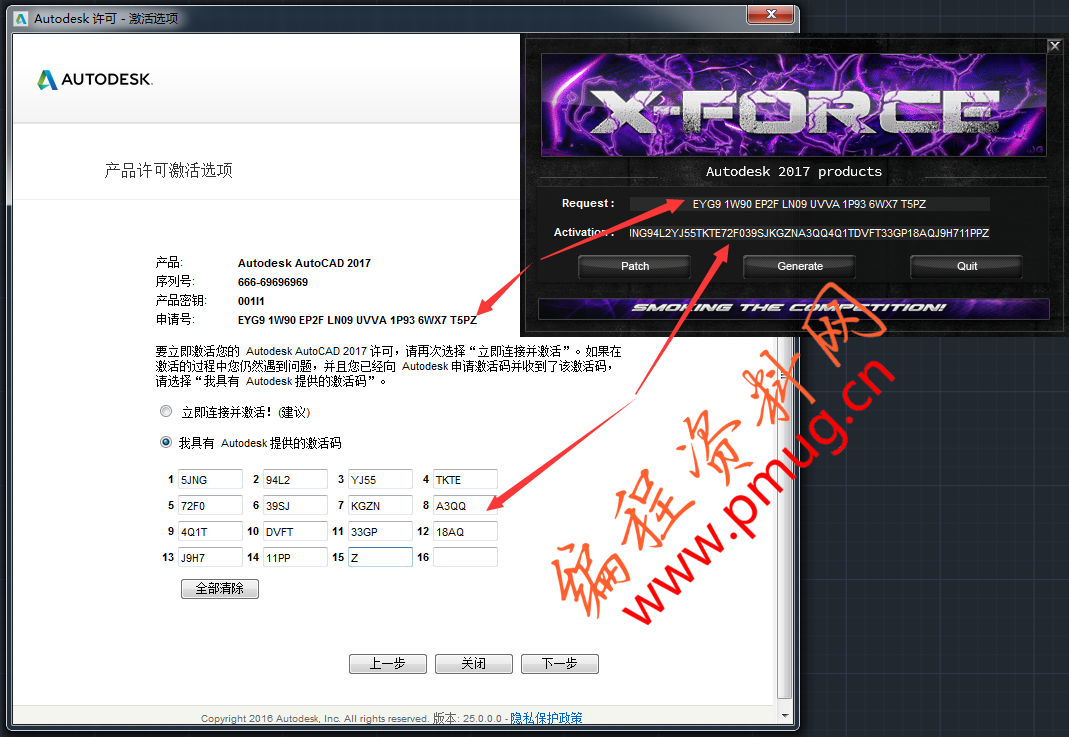Click activation code field 5 containing 72F0

(210, 505)
